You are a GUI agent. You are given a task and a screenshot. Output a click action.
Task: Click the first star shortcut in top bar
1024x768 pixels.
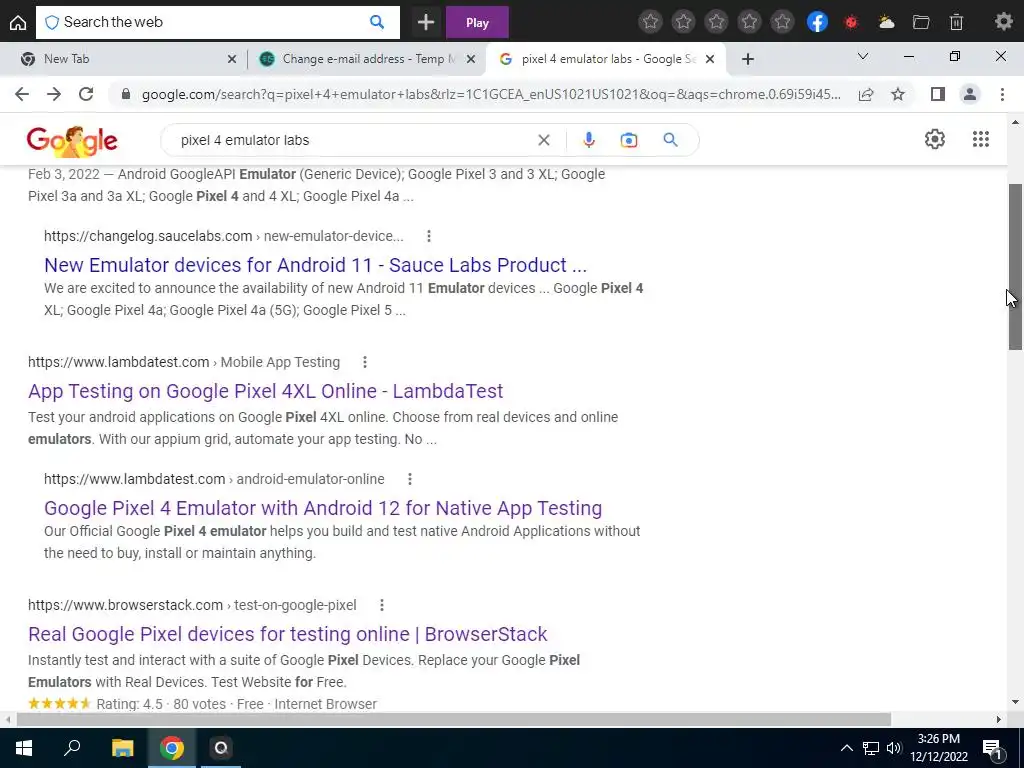pyautogui.click(x=650, y=22)
